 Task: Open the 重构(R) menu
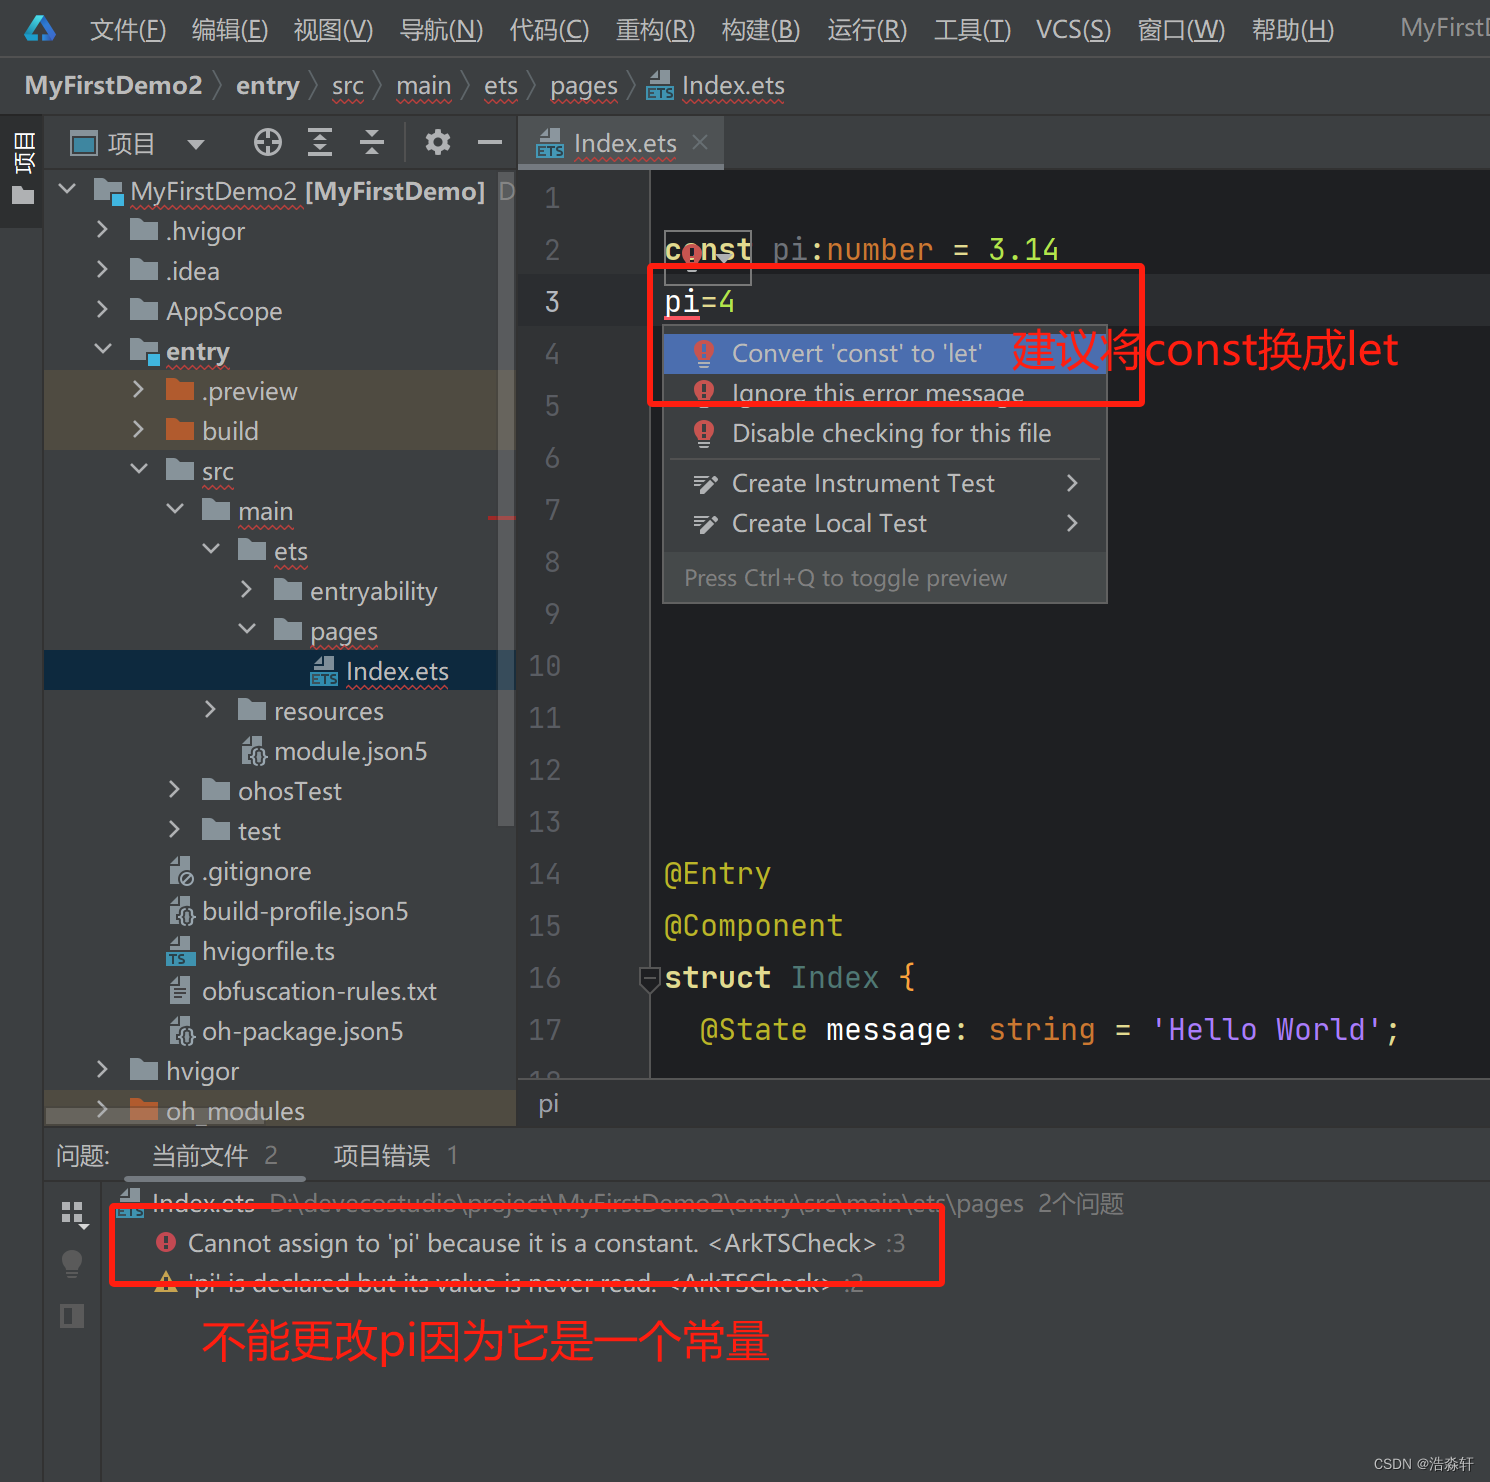click(x=655, y=30)
